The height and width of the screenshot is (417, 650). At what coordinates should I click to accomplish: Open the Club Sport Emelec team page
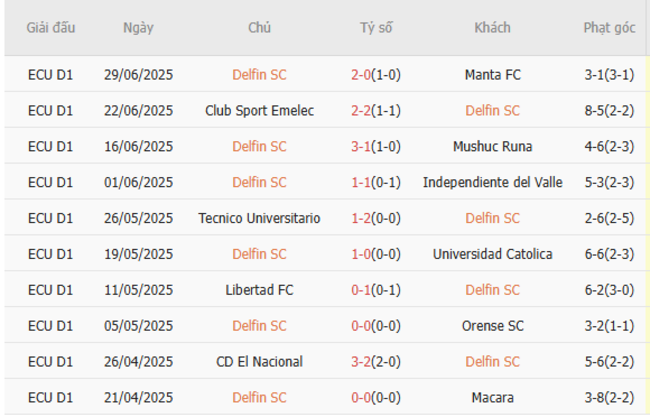(259, 110)
